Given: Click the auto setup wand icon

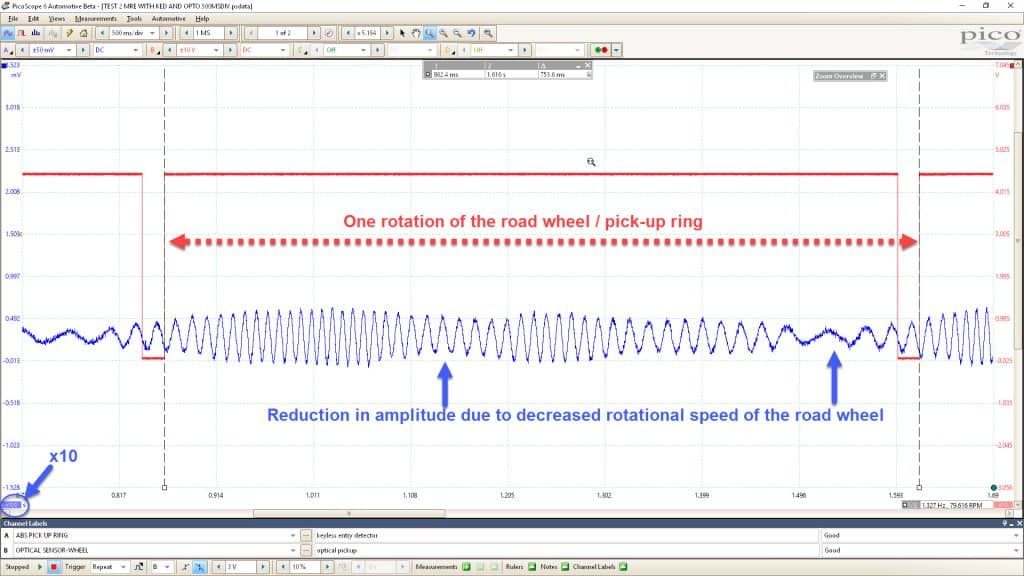Looking at the screenshot, I should point(69,33).
